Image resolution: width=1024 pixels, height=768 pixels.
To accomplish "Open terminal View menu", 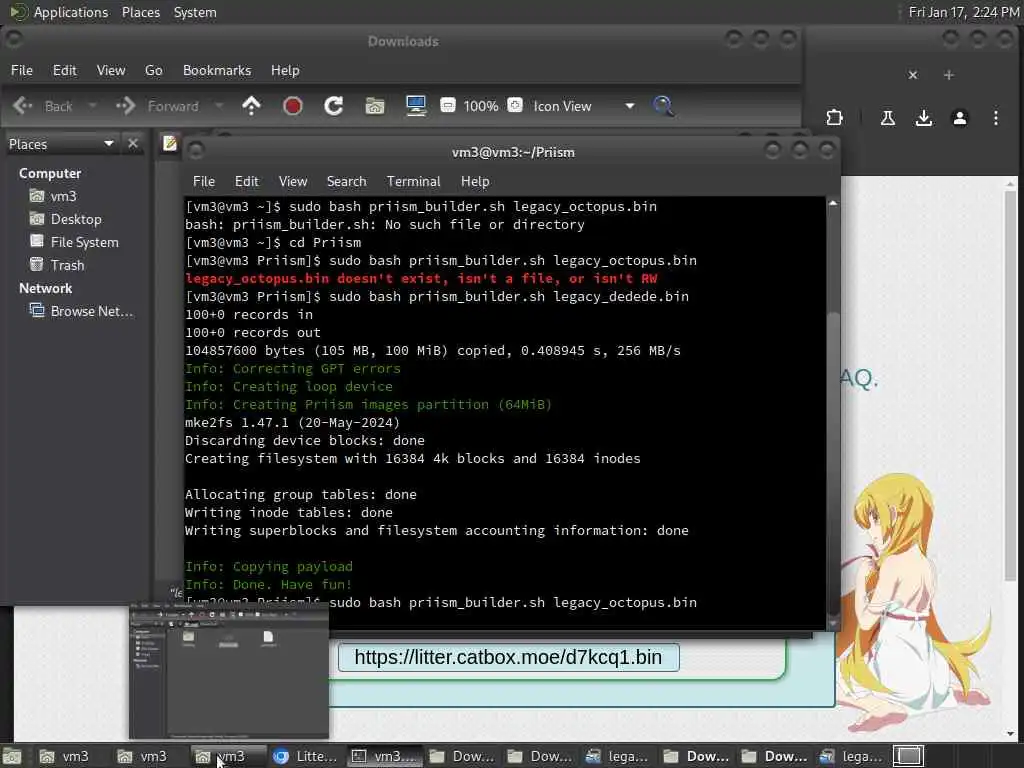I will [293, 182].
